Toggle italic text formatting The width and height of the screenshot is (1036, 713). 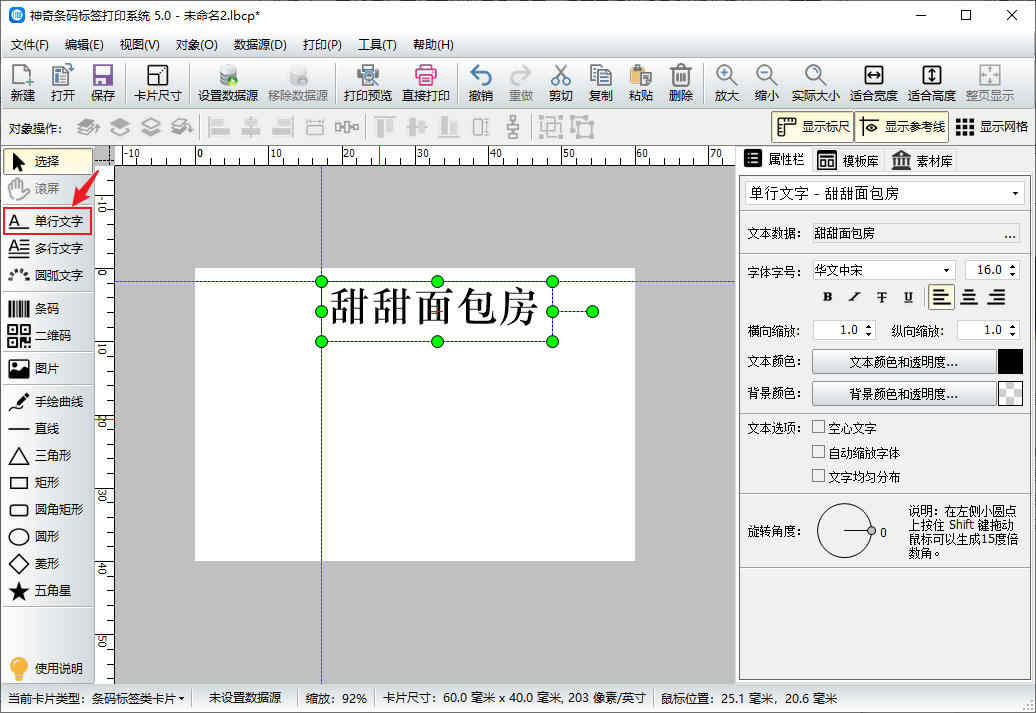click(x=854, y=297)
